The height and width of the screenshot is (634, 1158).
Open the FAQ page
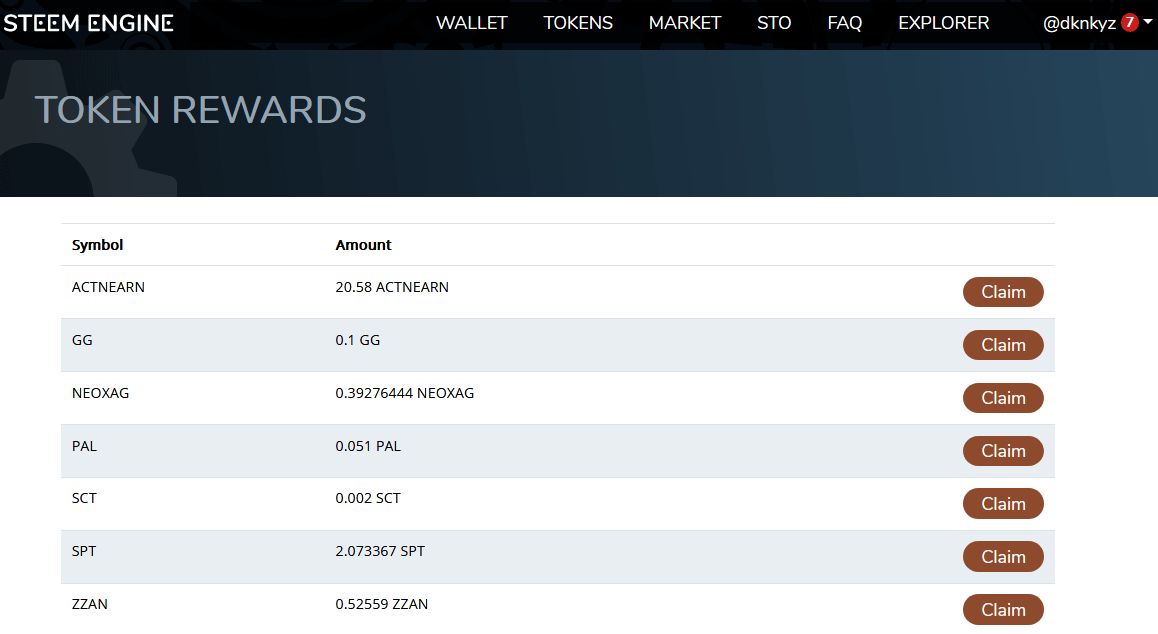coord(845,23)
